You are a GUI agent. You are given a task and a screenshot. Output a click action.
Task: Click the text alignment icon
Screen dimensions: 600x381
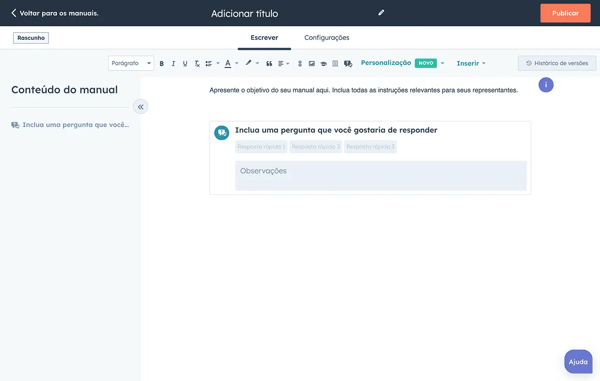click(281, 64)
